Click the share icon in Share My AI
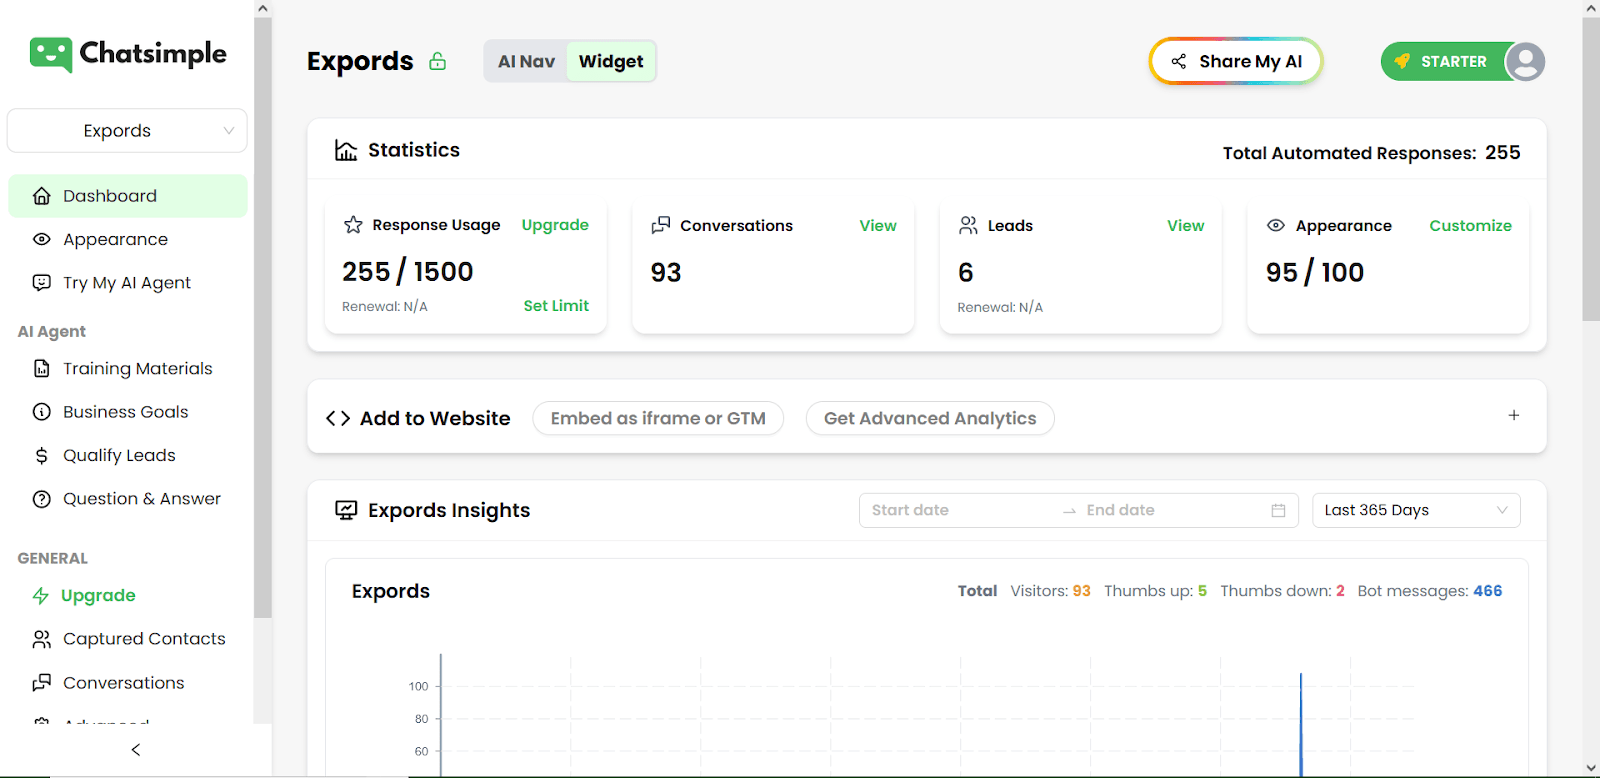 1179,61
